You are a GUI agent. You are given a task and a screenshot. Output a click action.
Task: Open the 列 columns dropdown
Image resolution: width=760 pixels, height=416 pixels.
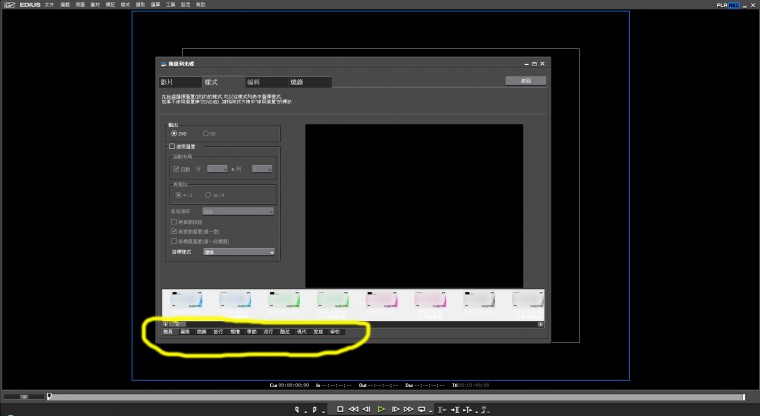click(x=262, y=169)
